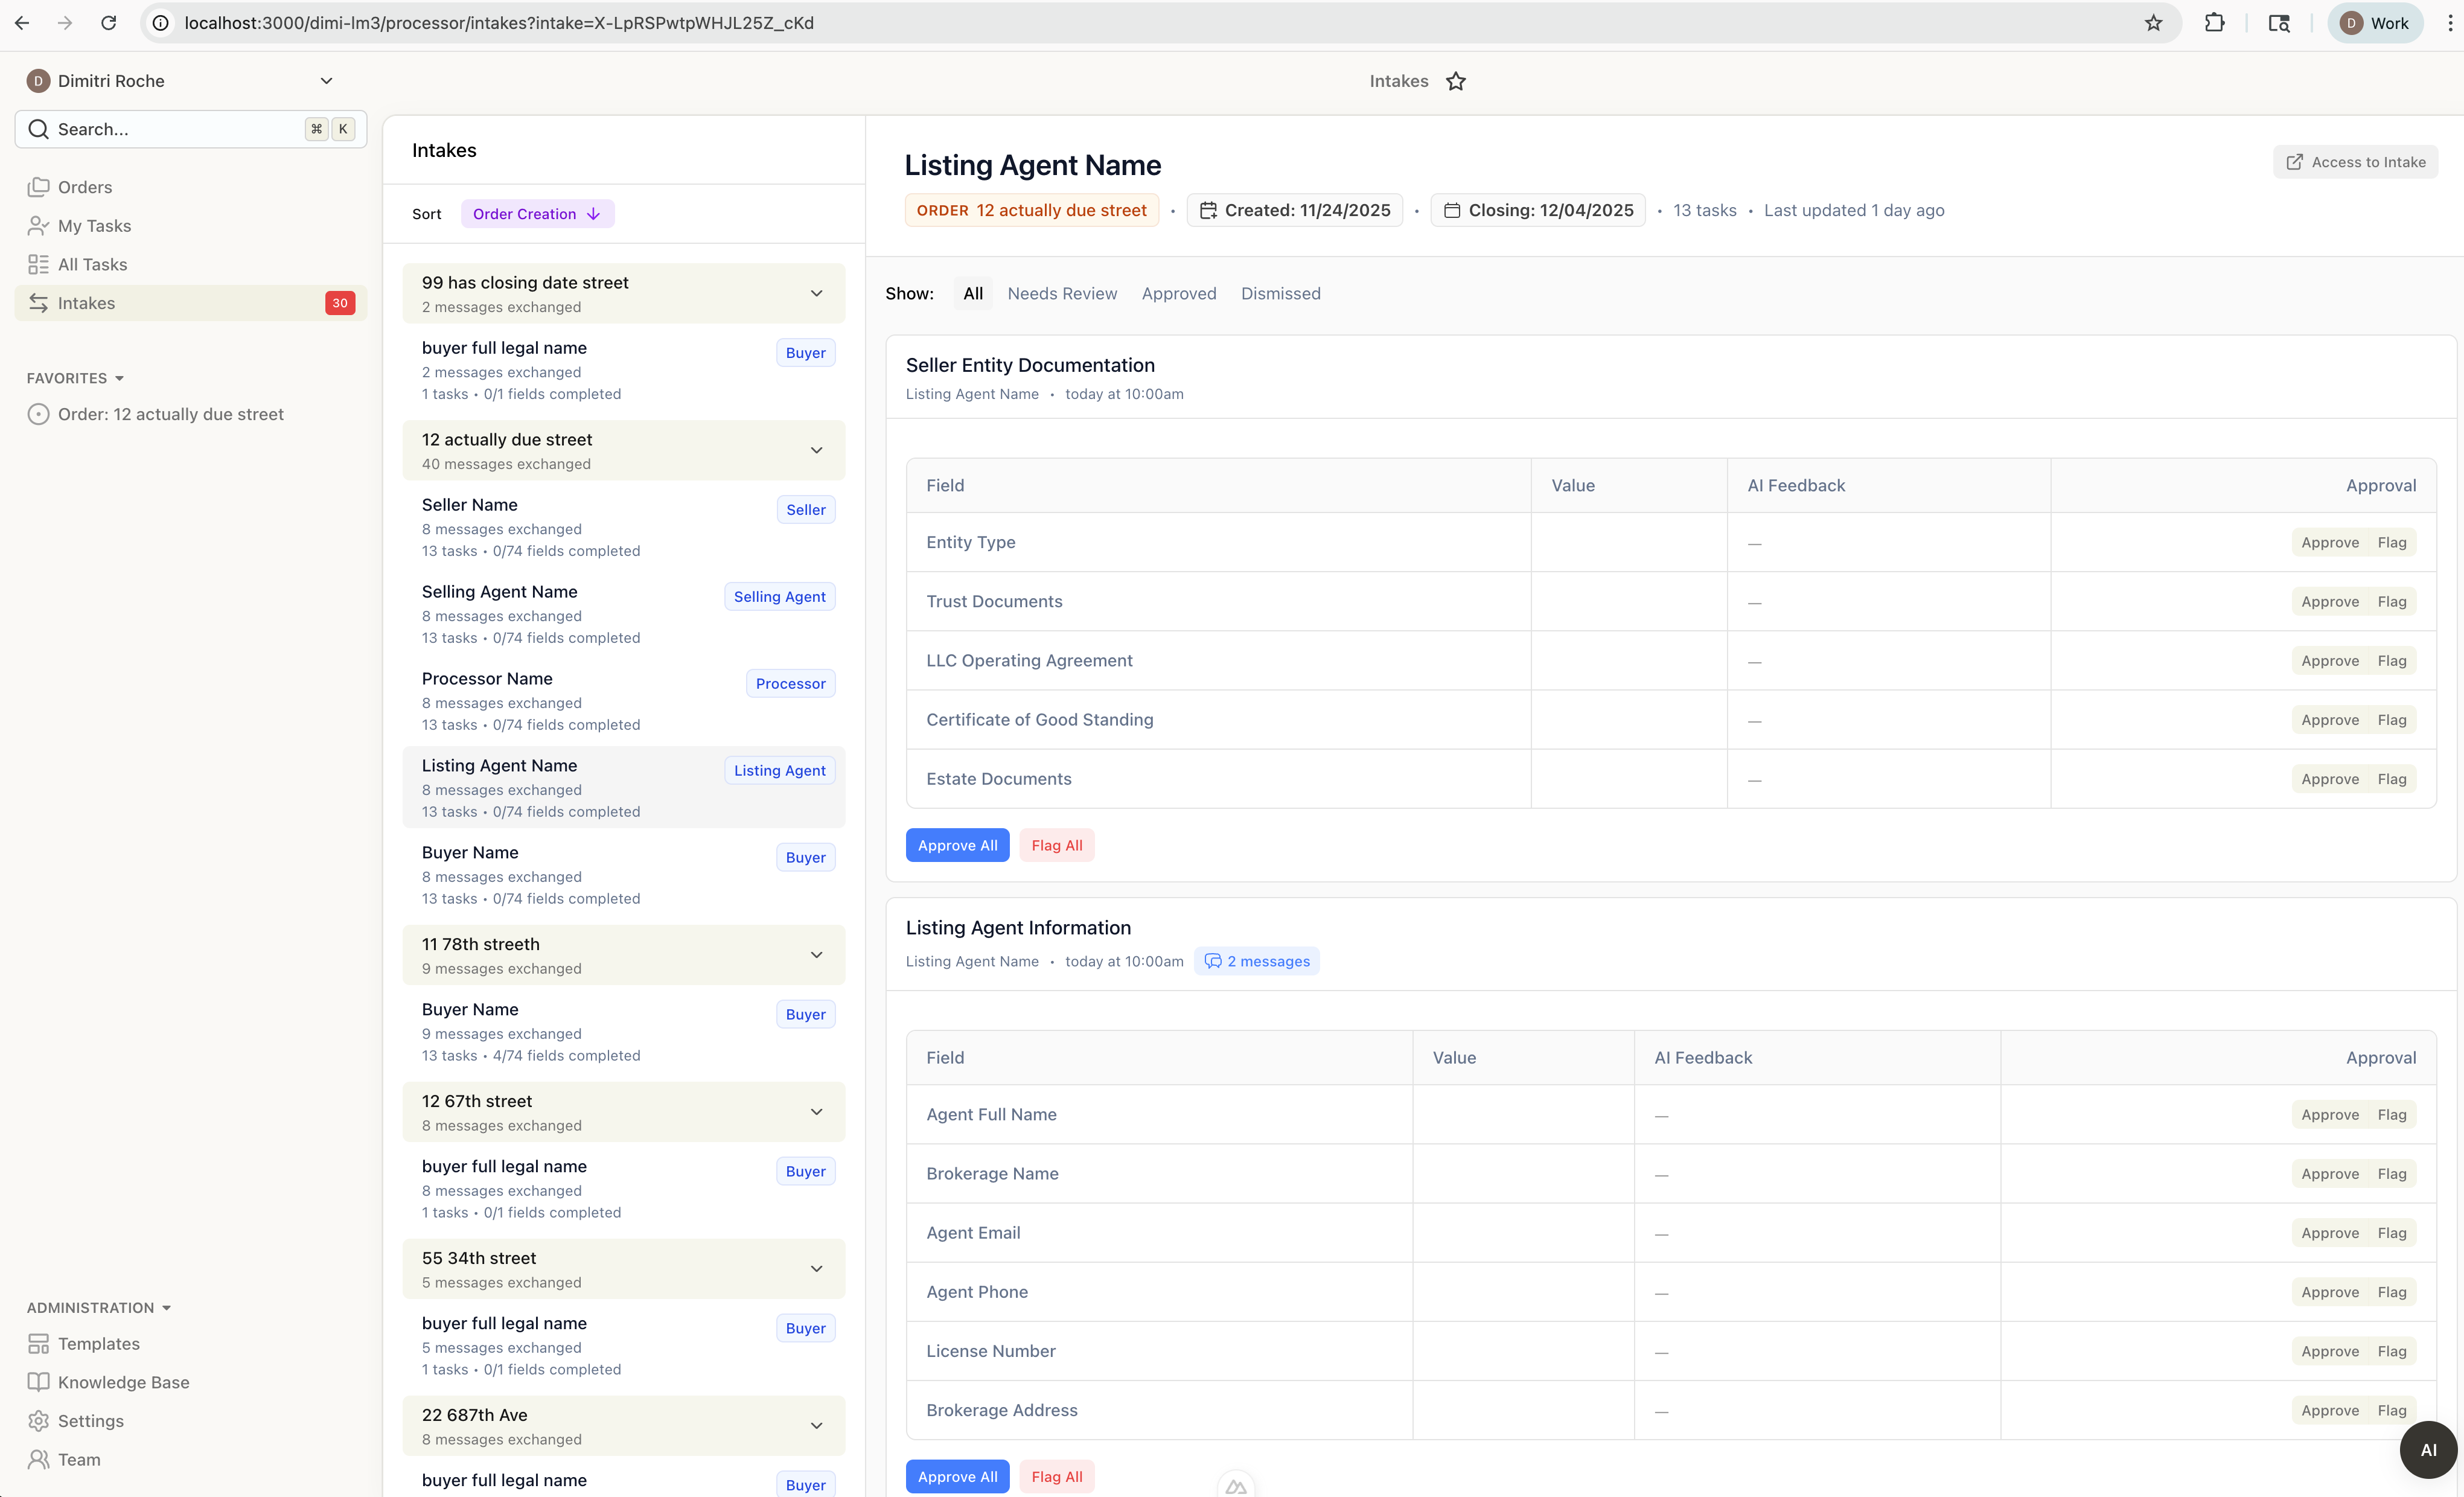Open Knowledge Base book icon
The height and width of the screenshot is (1497, 2464).
[x=38, y=1382]
